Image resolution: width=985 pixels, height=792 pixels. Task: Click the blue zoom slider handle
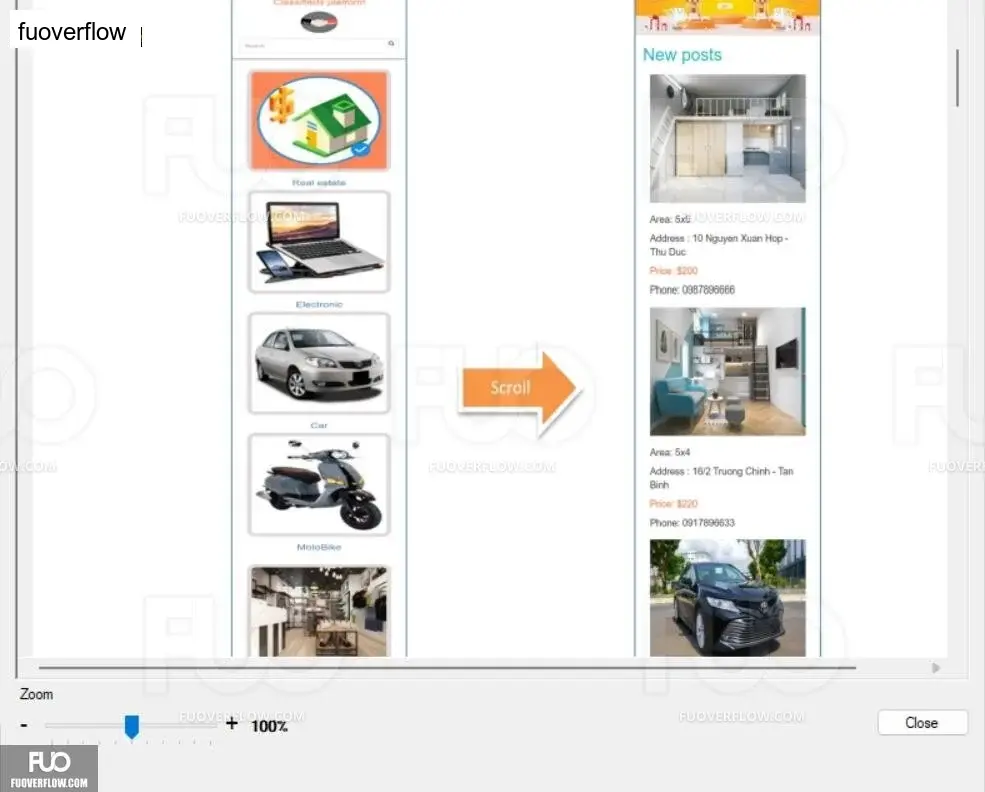pos(131,727)
